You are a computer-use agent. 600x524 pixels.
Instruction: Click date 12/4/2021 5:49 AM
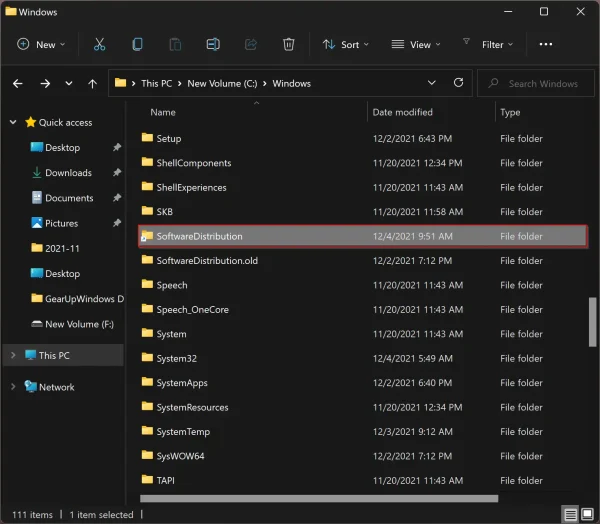tap(412, 358)
